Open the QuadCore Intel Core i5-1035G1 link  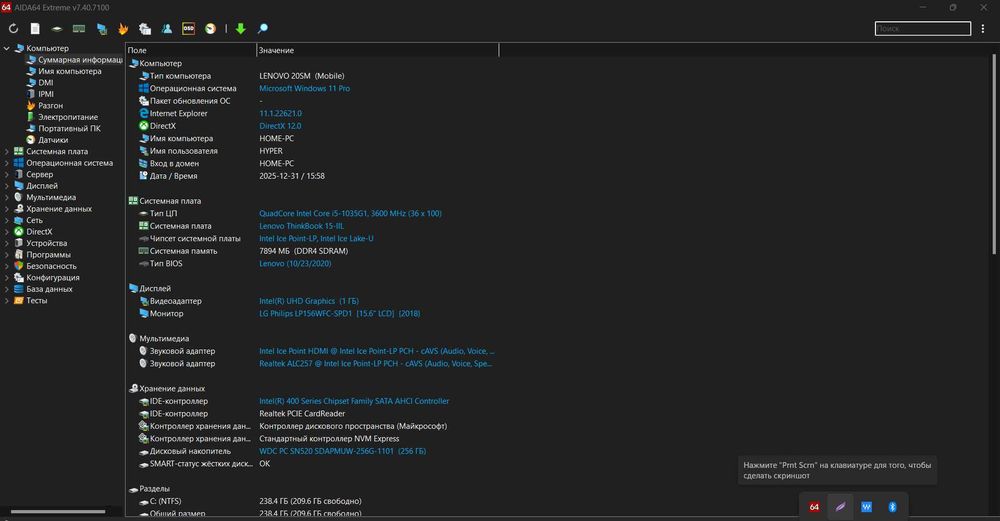tap(350, 214)
